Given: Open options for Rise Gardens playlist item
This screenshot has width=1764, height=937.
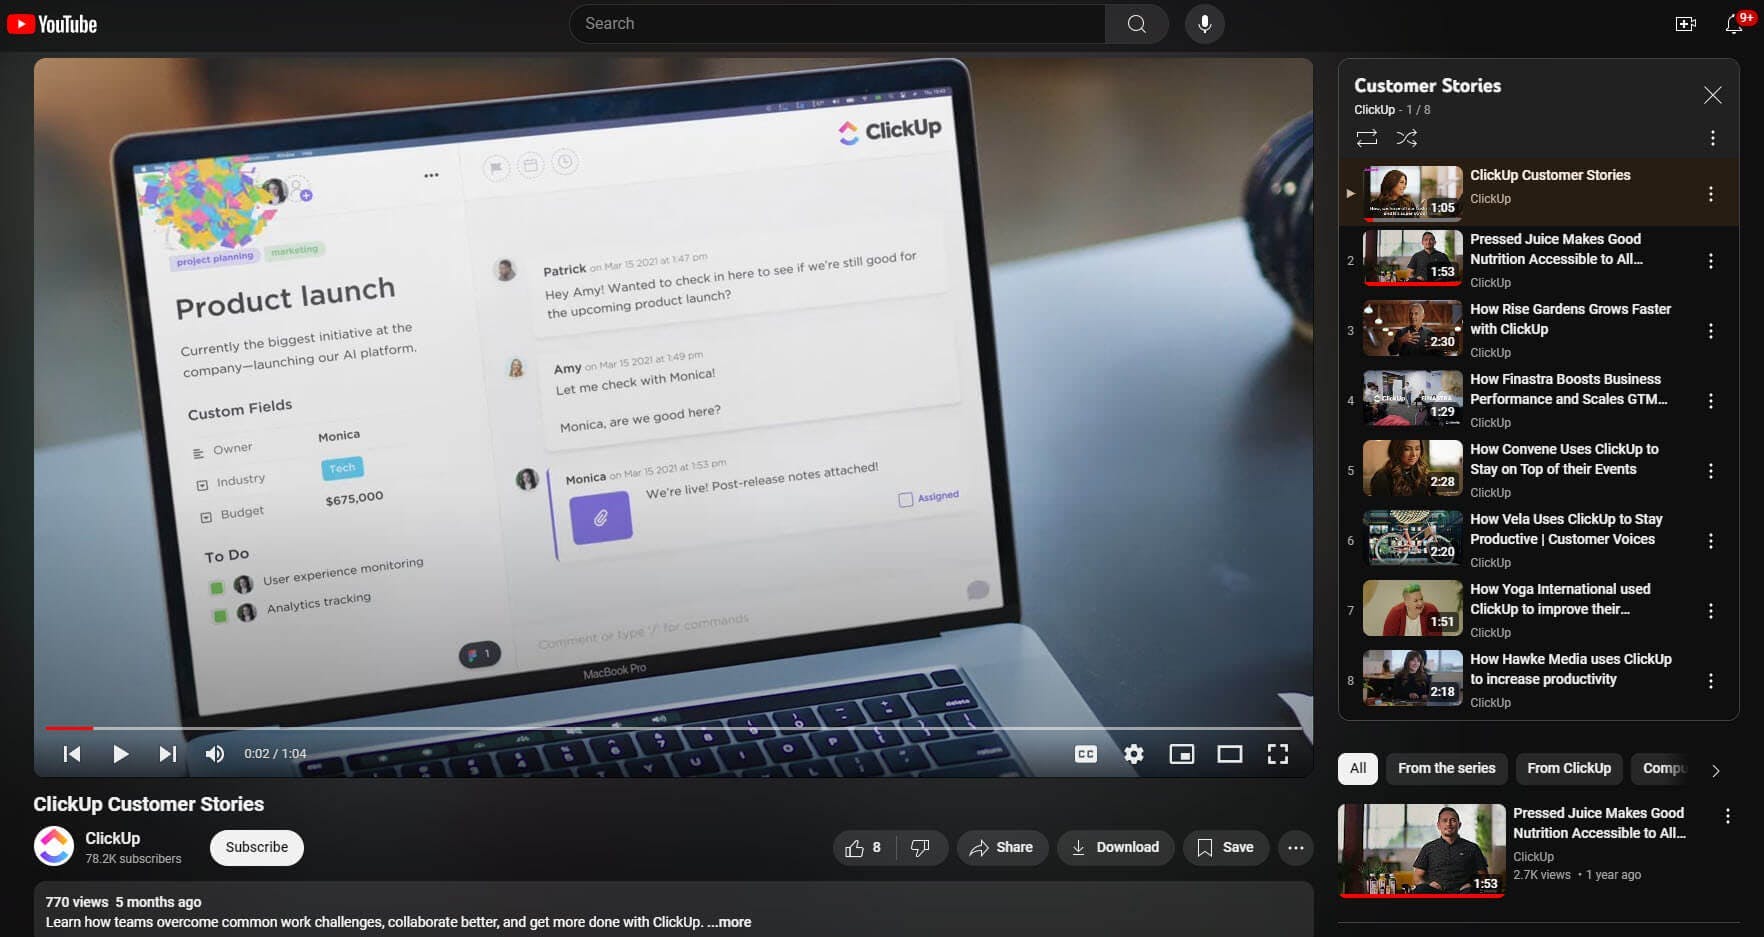Looking at the screenshot, I should [x=1710, y=331].
